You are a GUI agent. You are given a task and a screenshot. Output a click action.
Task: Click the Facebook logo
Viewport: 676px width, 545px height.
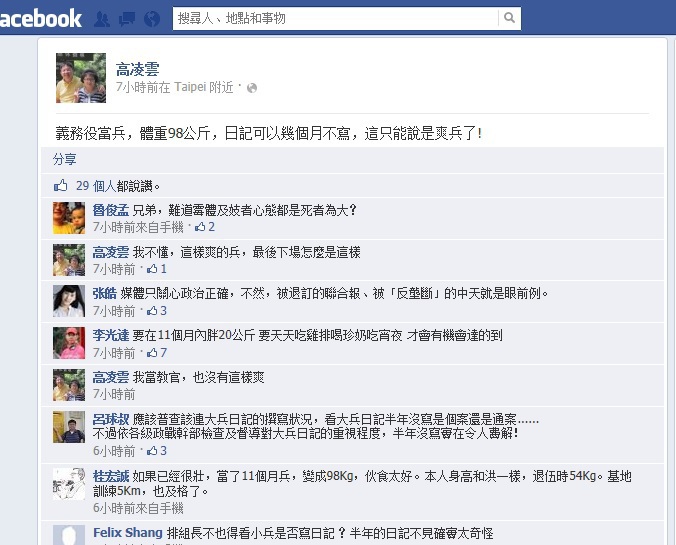click(x=41, y=18)
